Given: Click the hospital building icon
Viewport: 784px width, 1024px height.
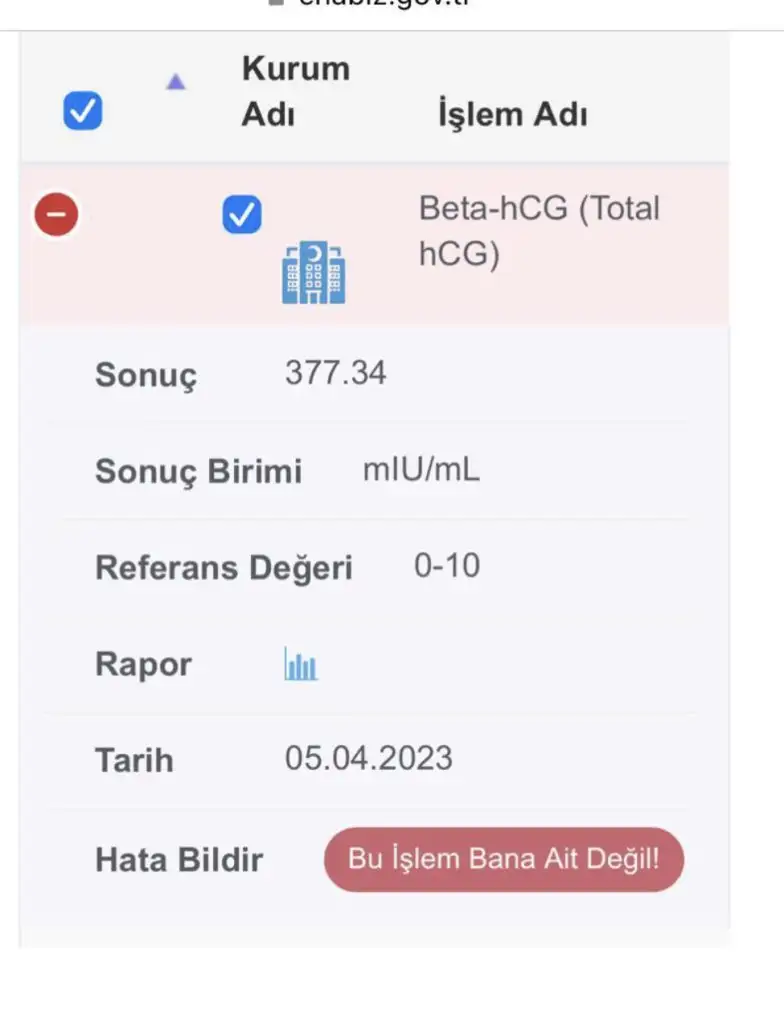Looking at the screenshot, I should coord(313,272).
